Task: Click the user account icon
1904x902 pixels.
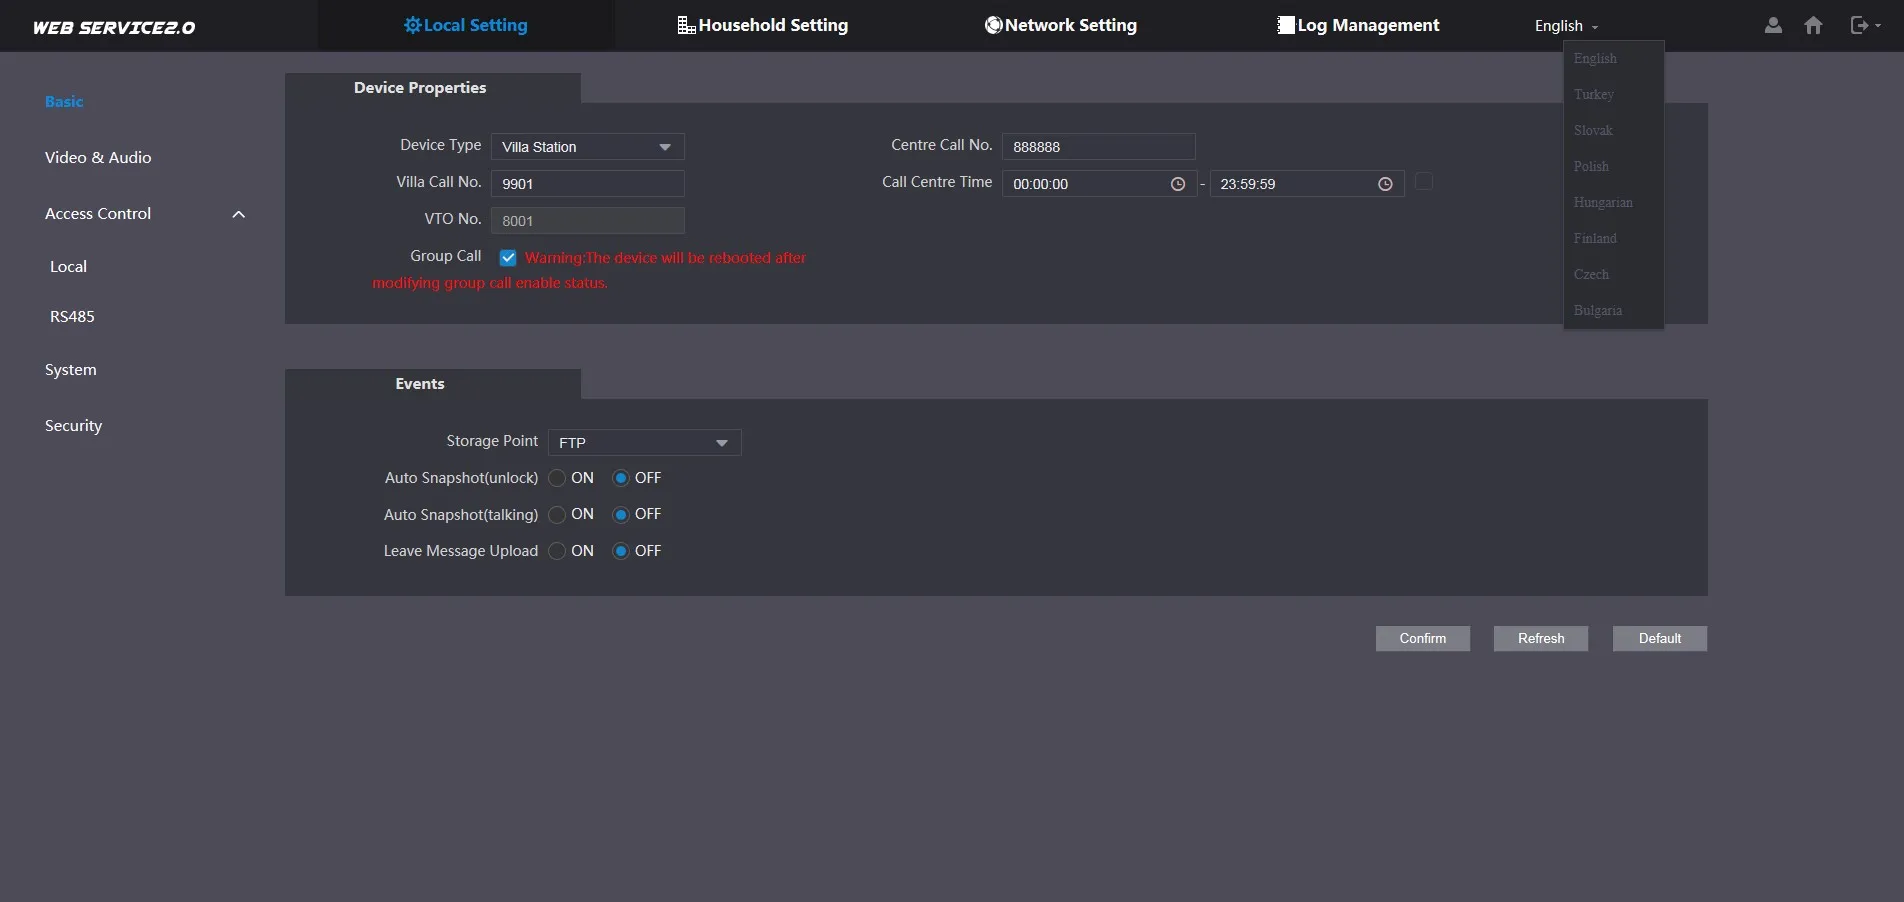Action: (x=1773, y=25)
